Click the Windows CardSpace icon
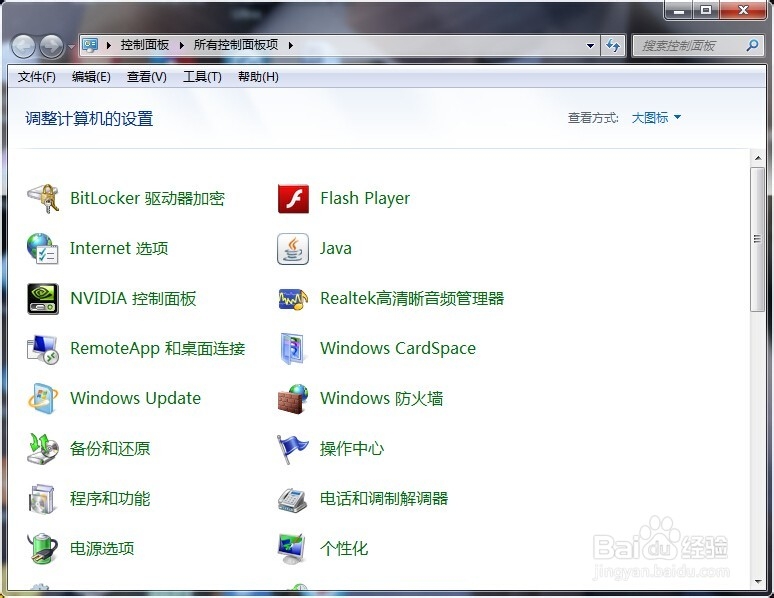The image size is (774, 598). click(293, 349)
